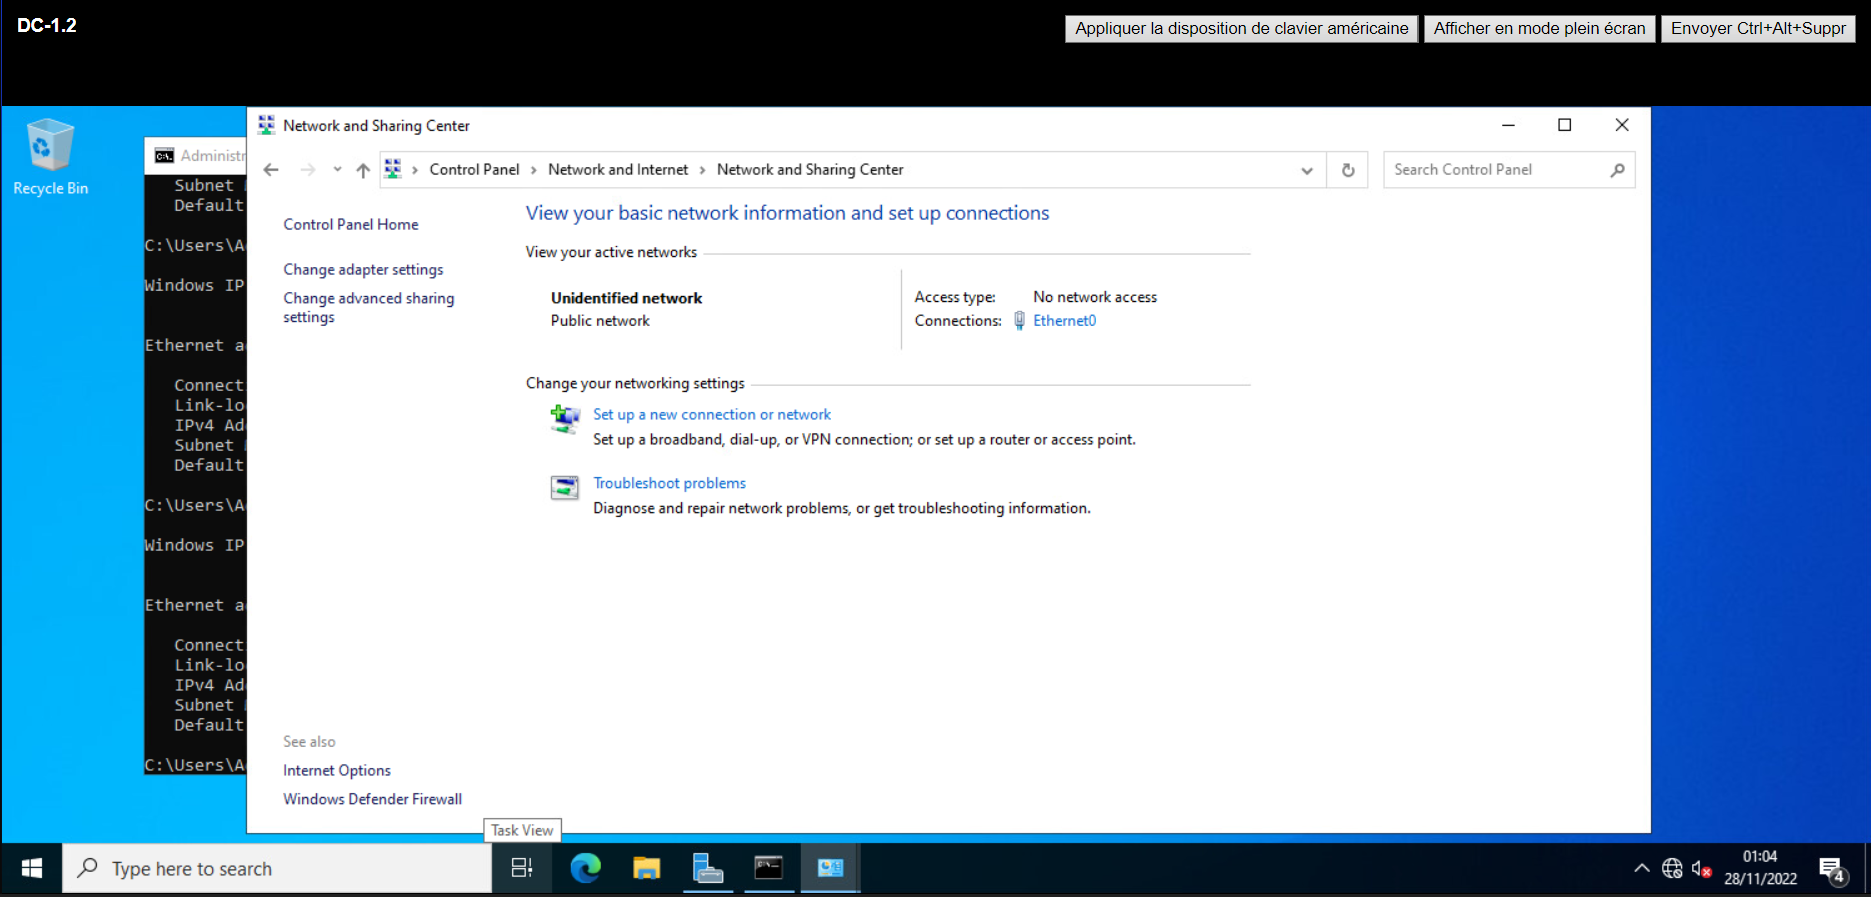Open the clock showing 01:04
Screen dimensions: 1871x897
[1760, 868]
